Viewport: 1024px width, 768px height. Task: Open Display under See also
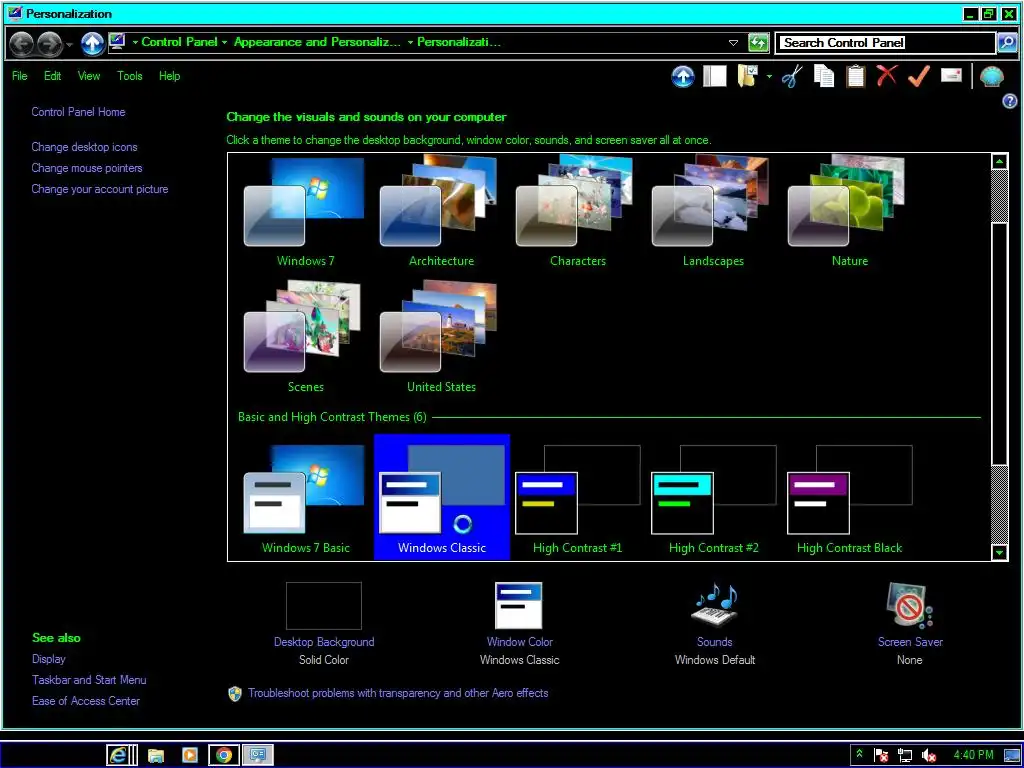point(49,659)
